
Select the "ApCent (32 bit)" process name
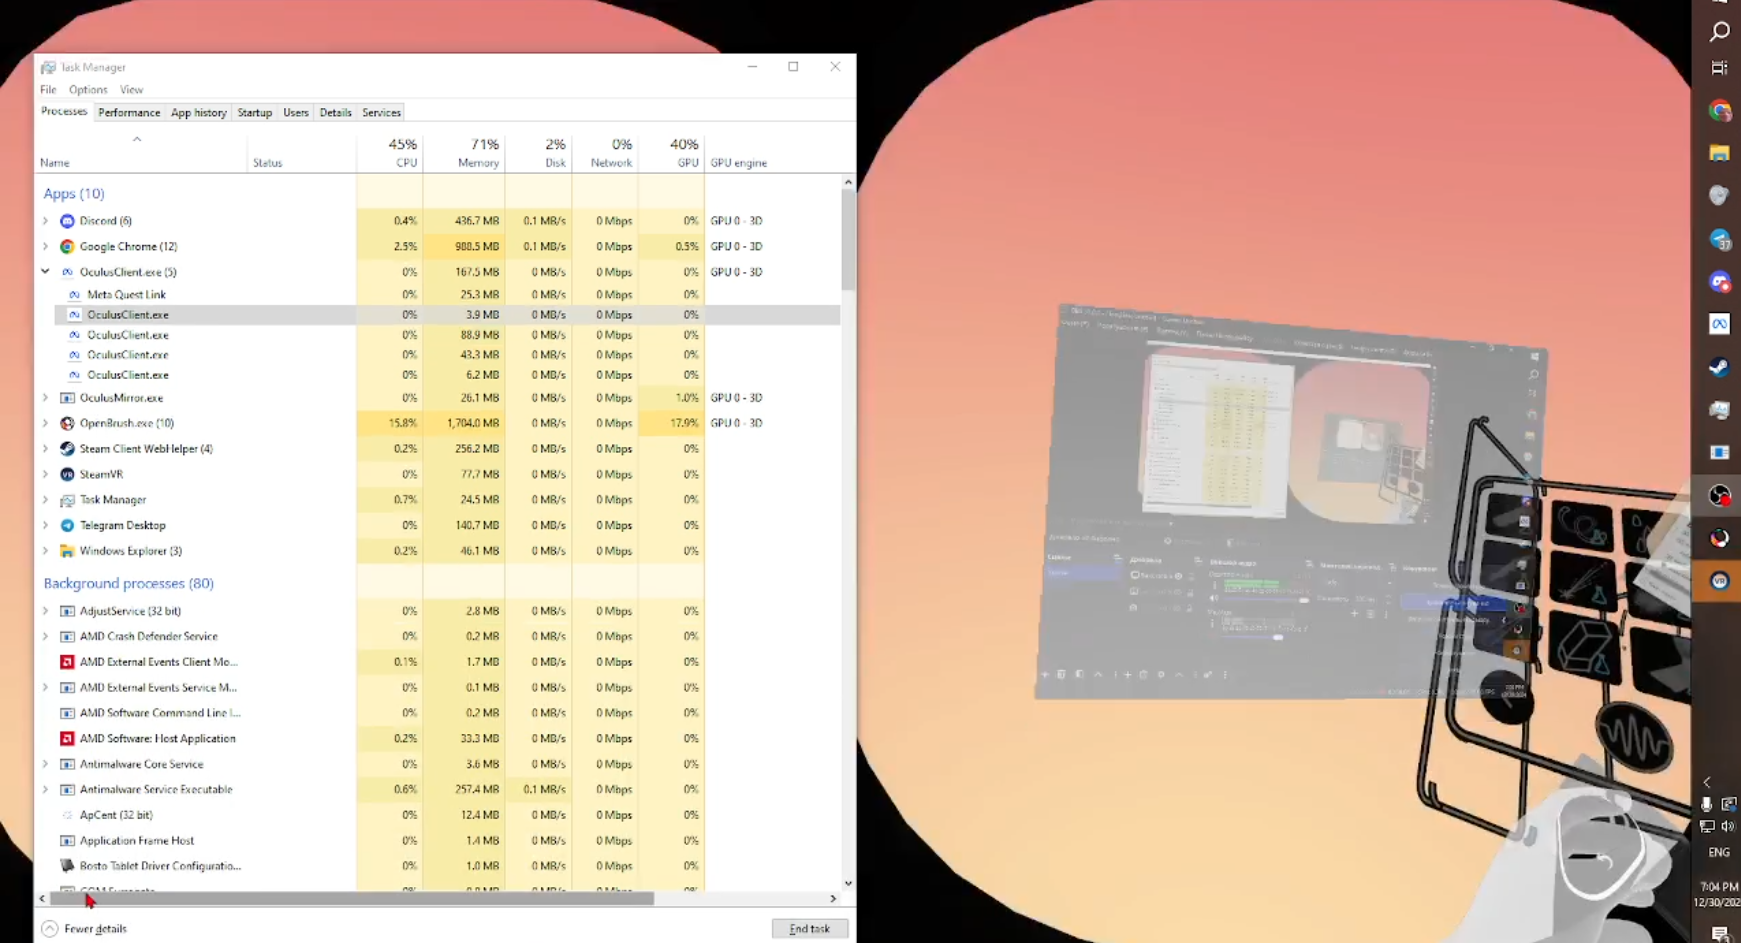[116, 815]
